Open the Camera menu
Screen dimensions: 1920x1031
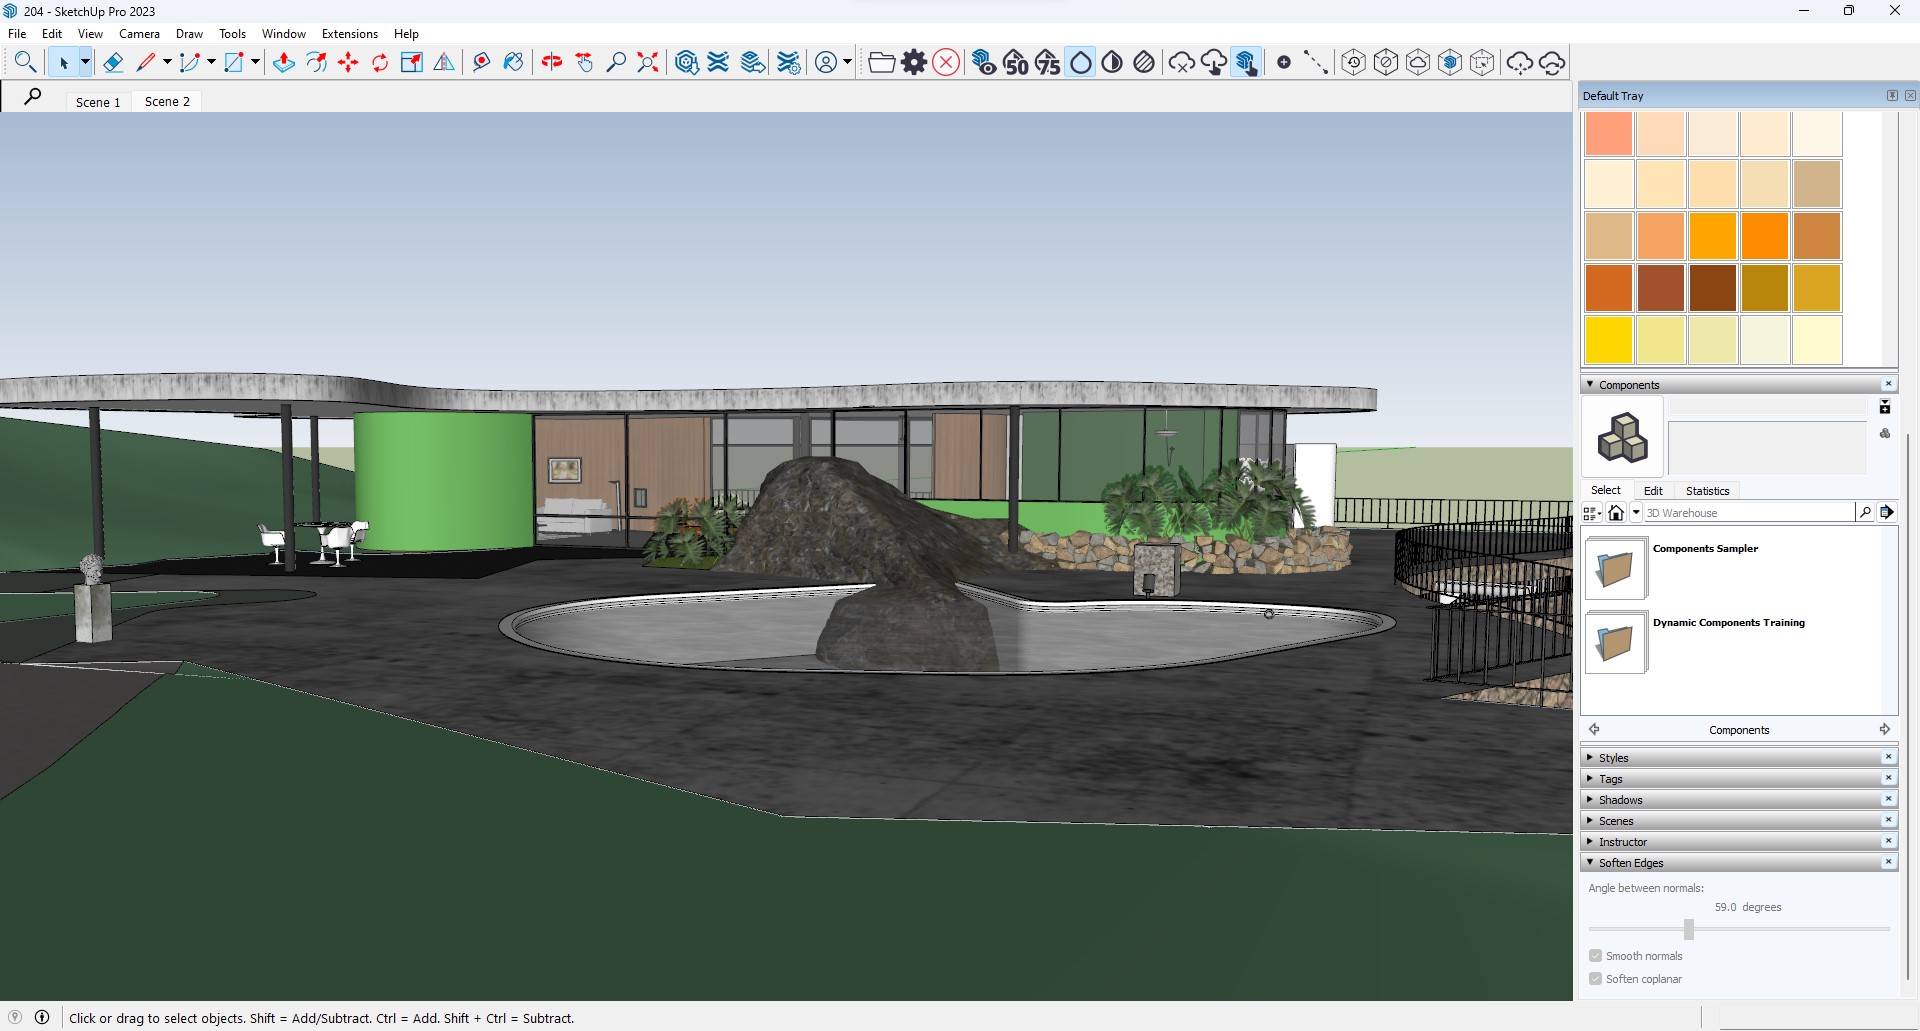click(x=139, y=33)
